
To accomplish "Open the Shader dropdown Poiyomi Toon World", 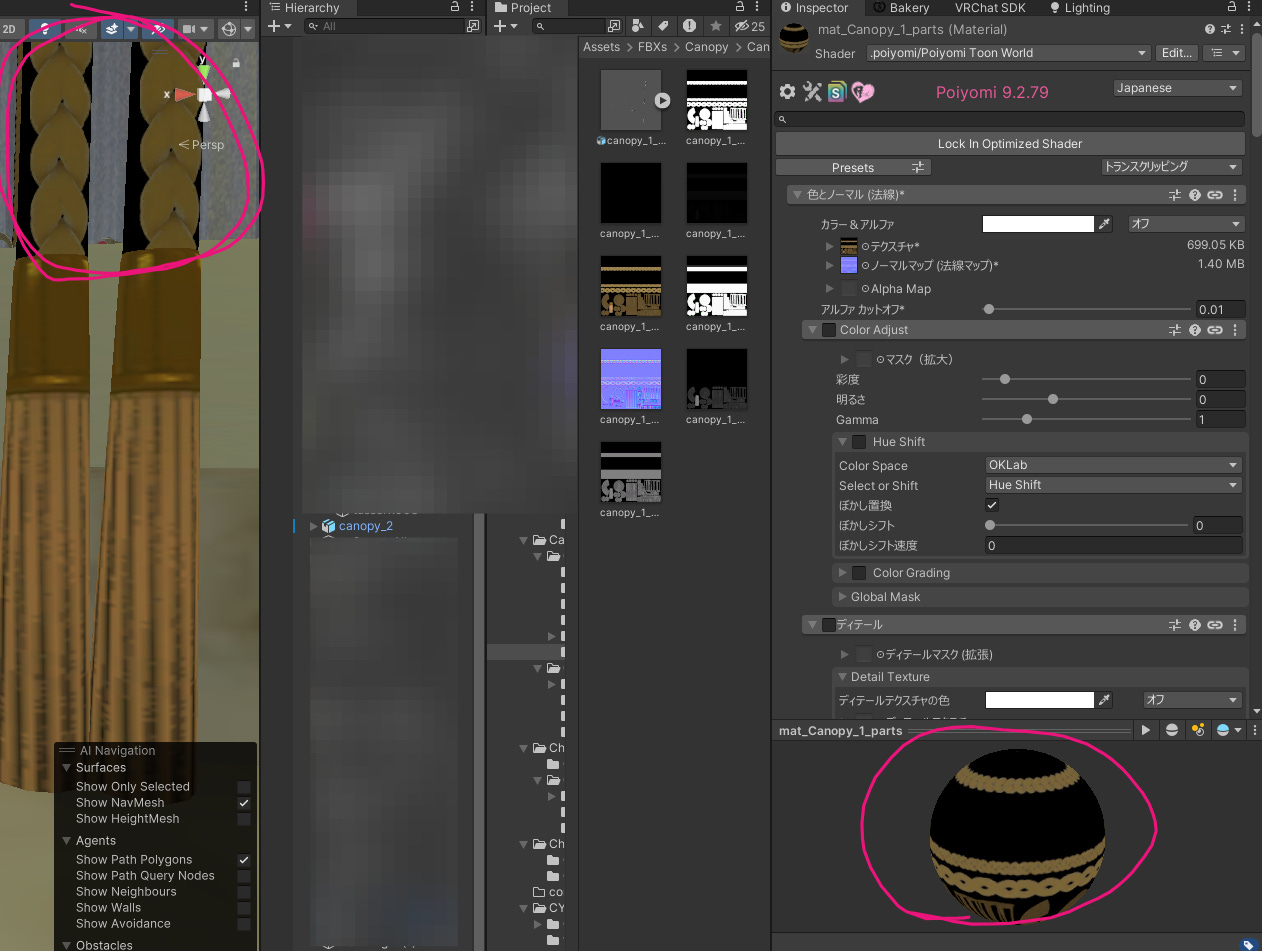I will coord(1008,53).
